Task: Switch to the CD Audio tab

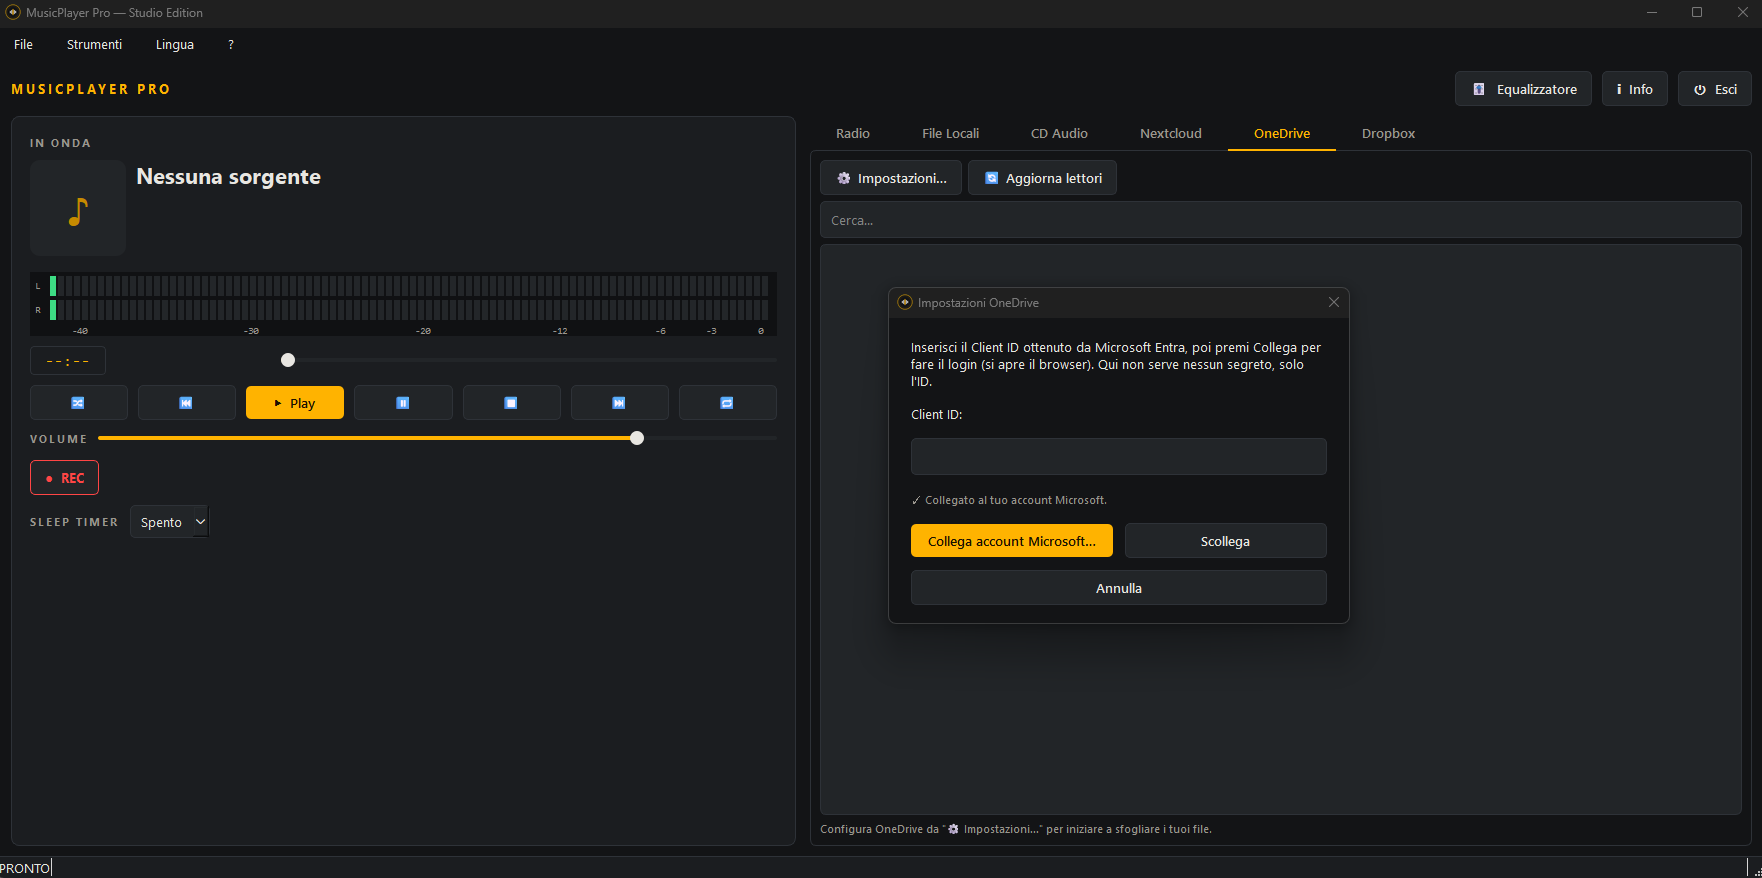Action: [1059, 133]
